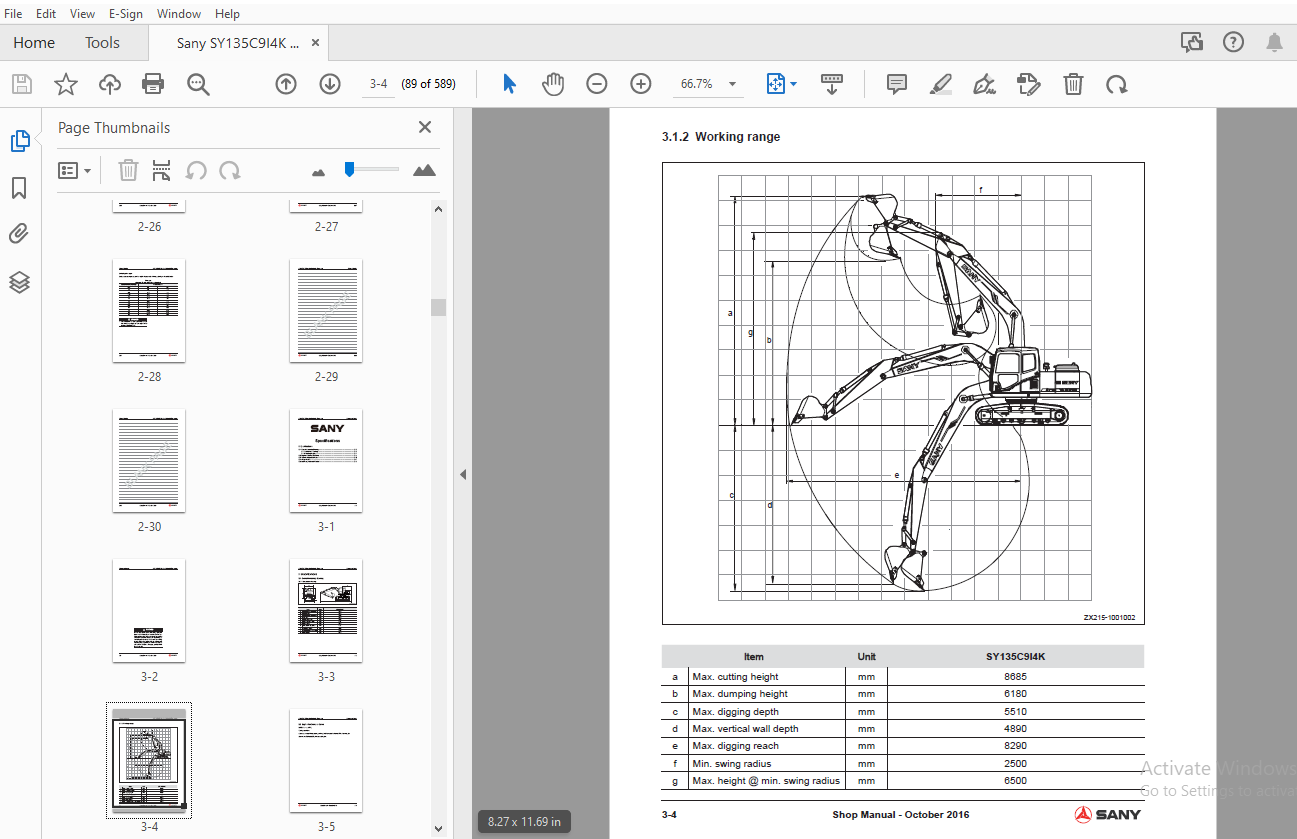This screenshot has height=839, width=1297.
Task: Select the Highlight text tool
Action: coord(941,84)
